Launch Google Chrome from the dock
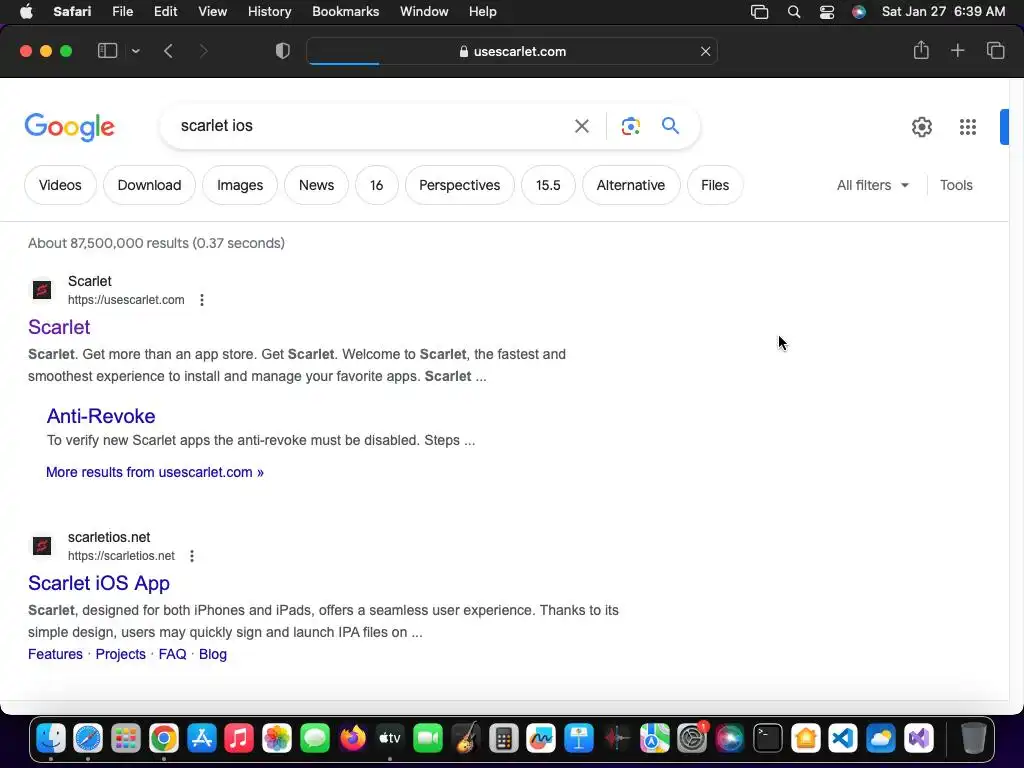 point(163,739)
